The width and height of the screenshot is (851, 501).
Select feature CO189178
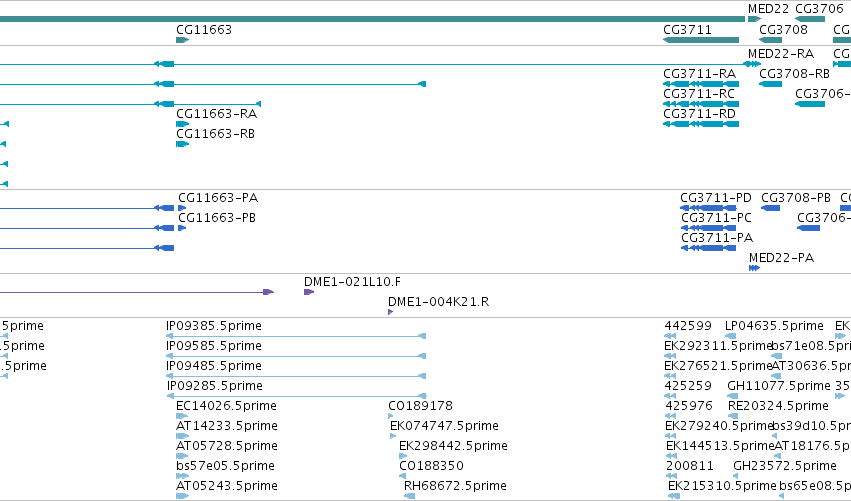tap(420, 406)
